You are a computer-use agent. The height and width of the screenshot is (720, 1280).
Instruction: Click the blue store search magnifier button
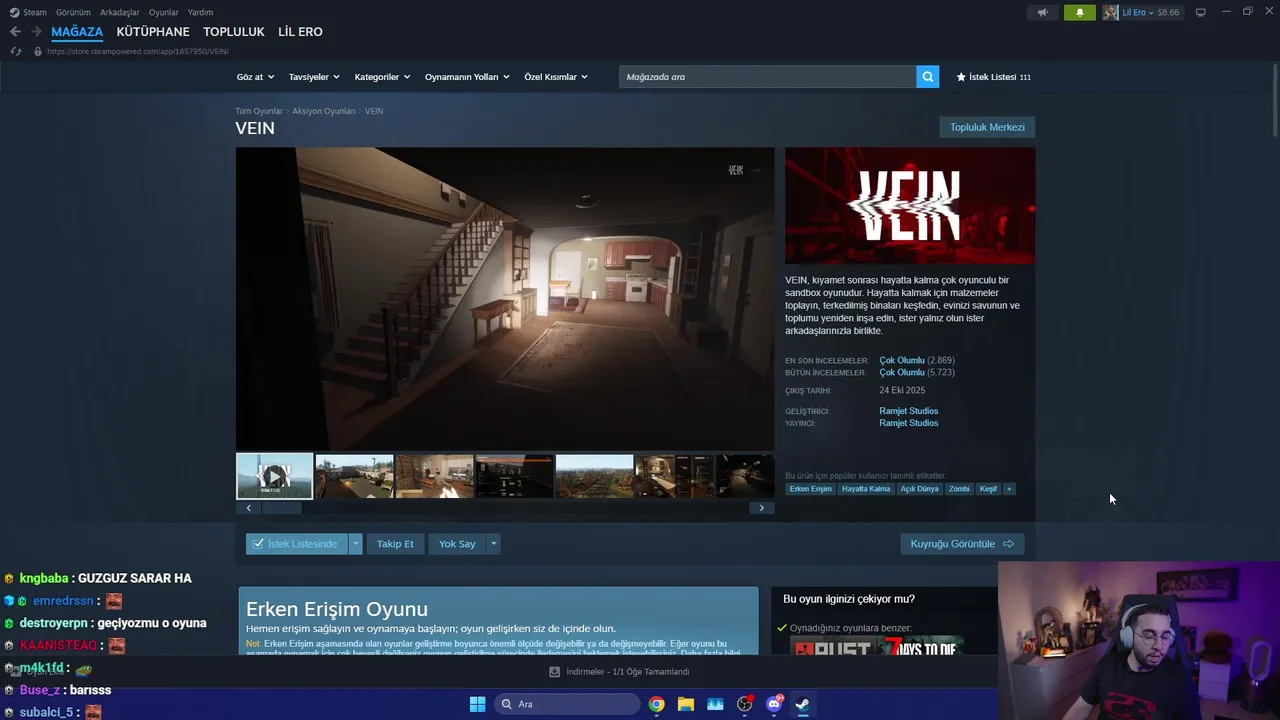pyautogui.click(x=928, y=77)
